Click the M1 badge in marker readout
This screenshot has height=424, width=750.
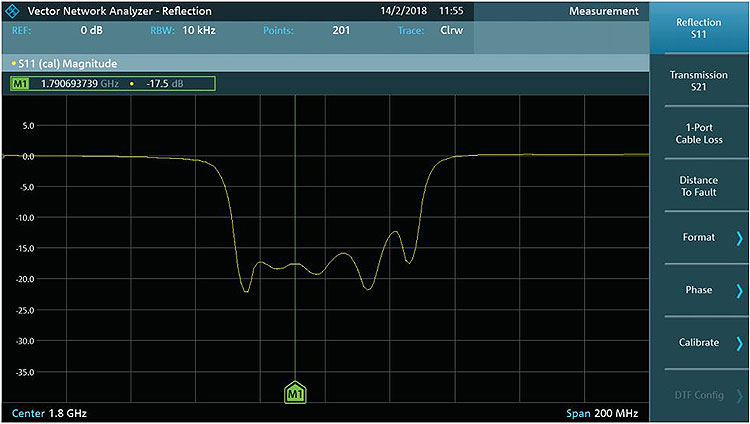point(22,84)
